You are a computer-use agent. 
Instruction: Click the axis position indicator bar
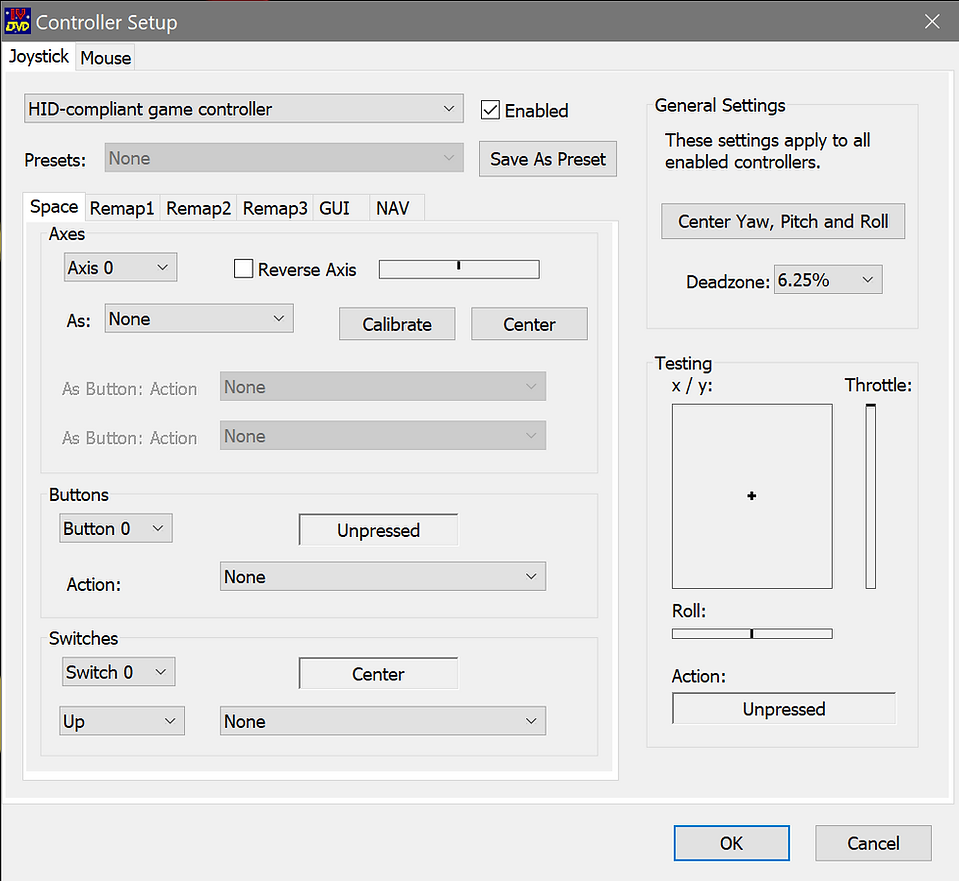(x=459, y=269)
